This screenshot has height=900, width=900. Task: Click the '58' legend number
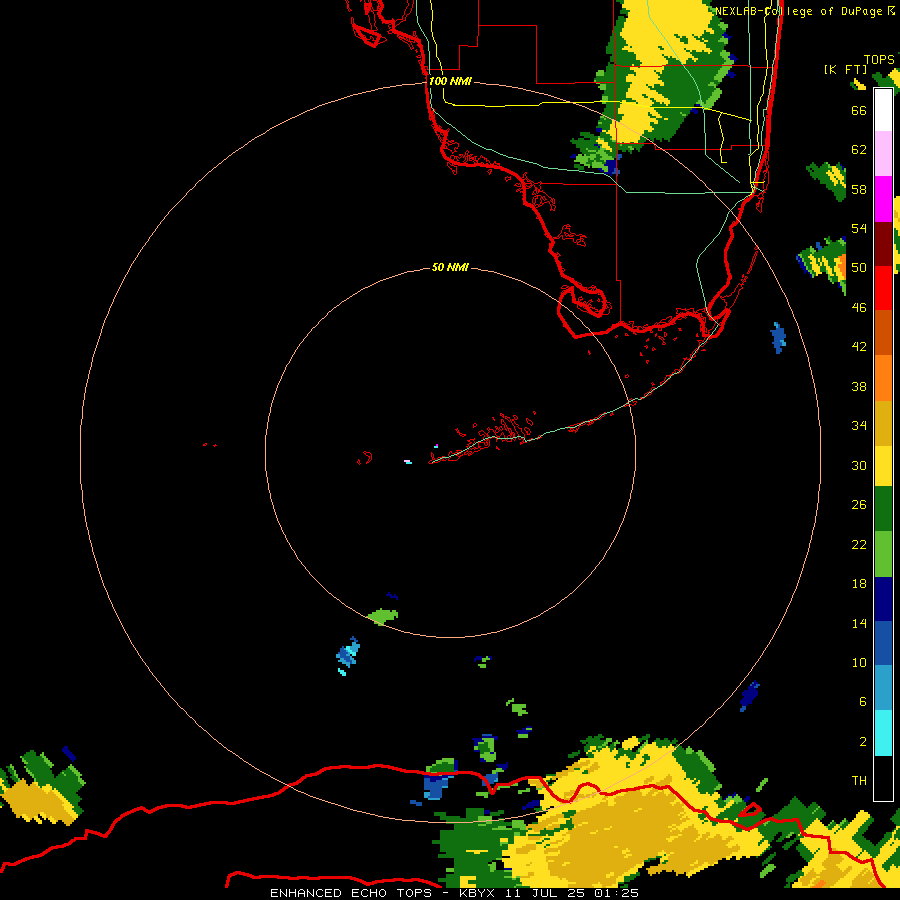click(859, 189)
